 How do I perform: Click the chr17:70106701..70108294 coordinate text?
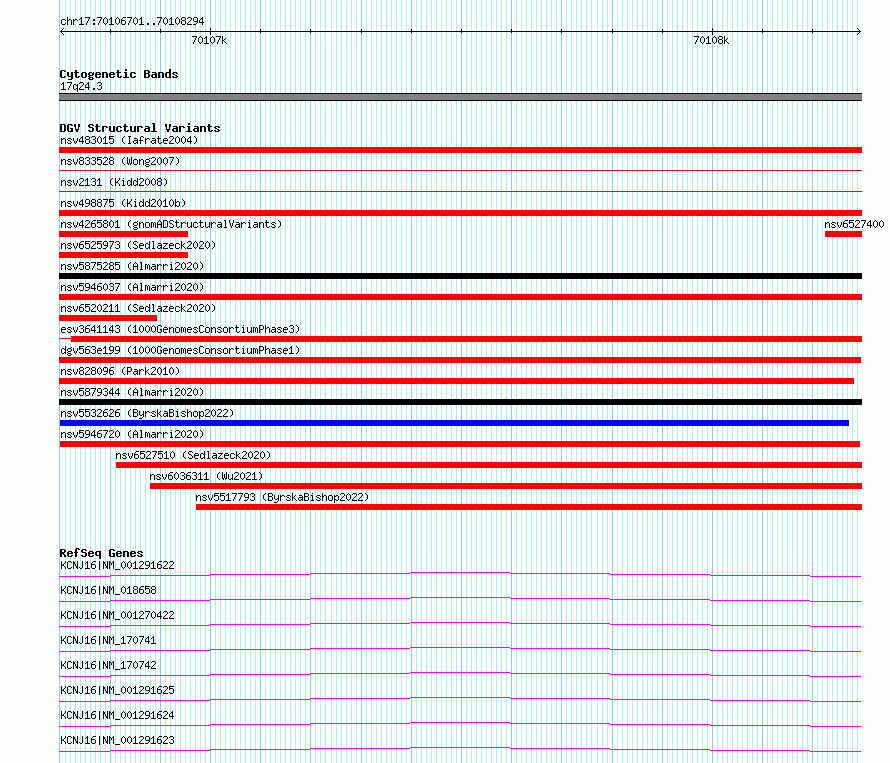pyautogui.click(x=132, y=21)
